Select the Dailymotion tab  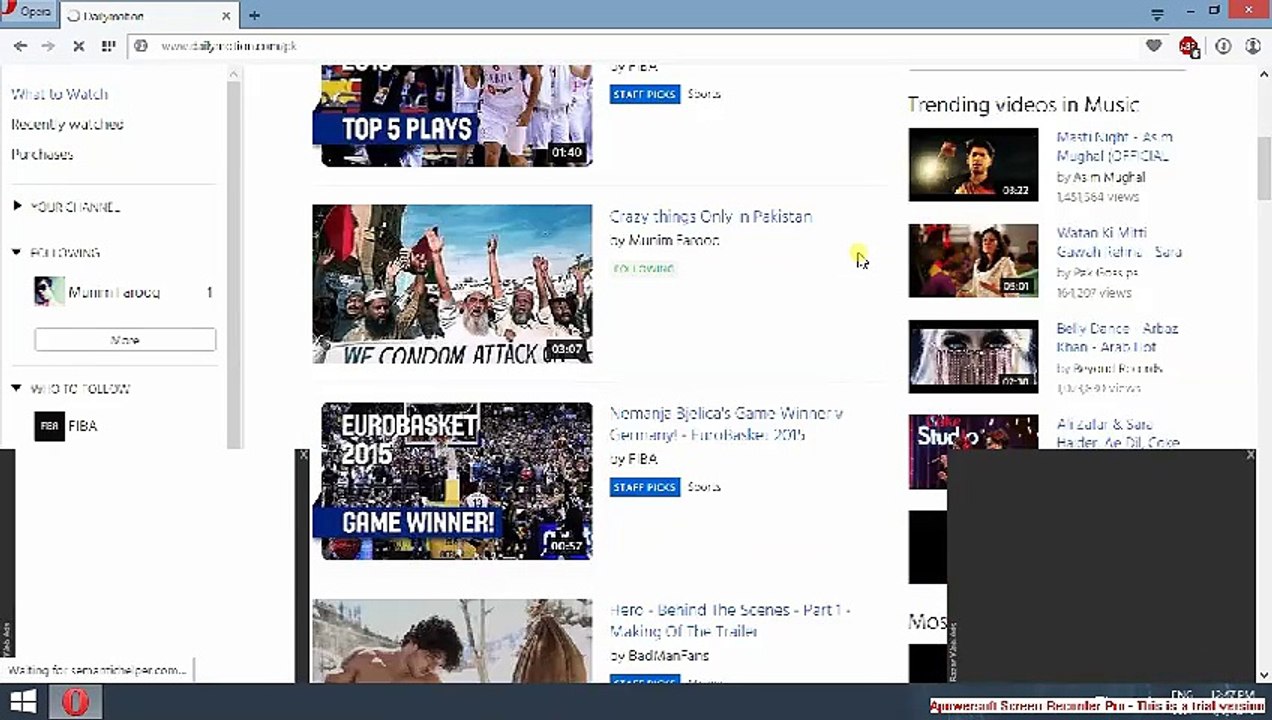click(x=148, y=16)
